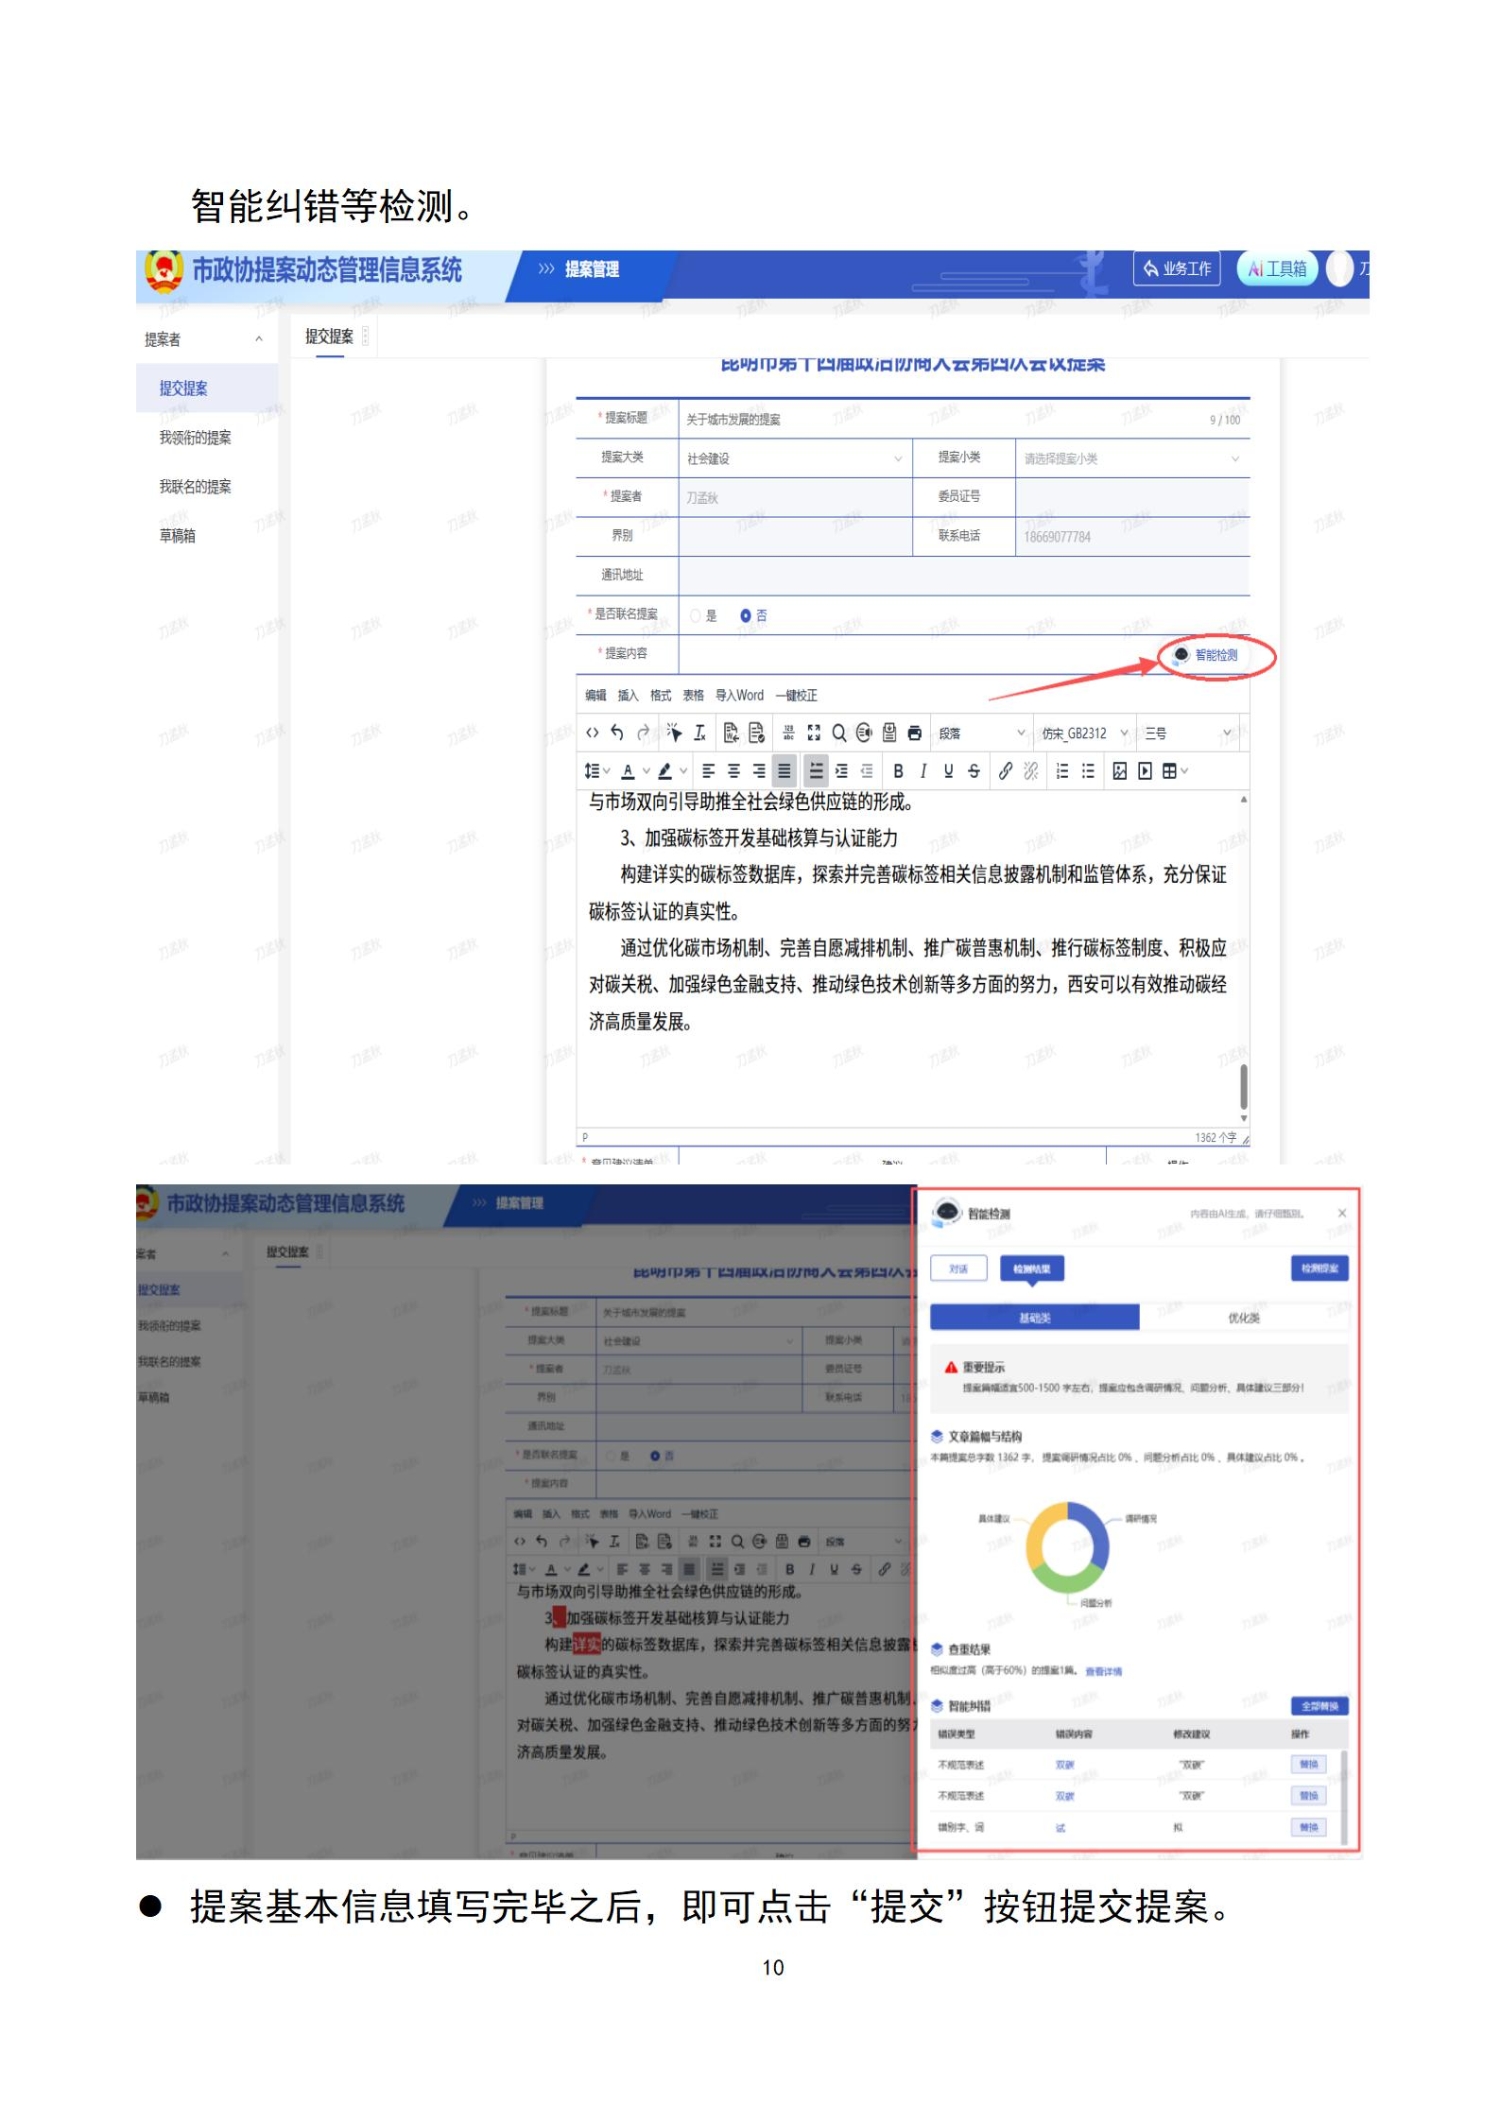Viewport: 1500px width, 2122px height.
Task: Click the robot icon beside 智能检测 panel title
Action: (x=946, y=1212)
